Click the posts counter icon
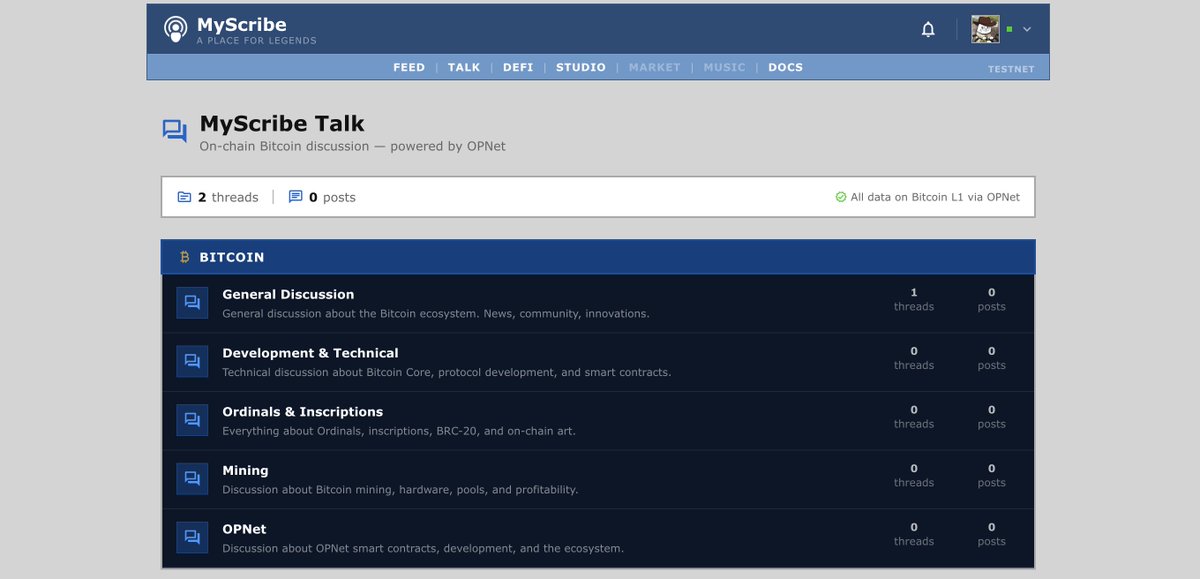Viewport: 1200px width, 579px height. click(295, 197)
